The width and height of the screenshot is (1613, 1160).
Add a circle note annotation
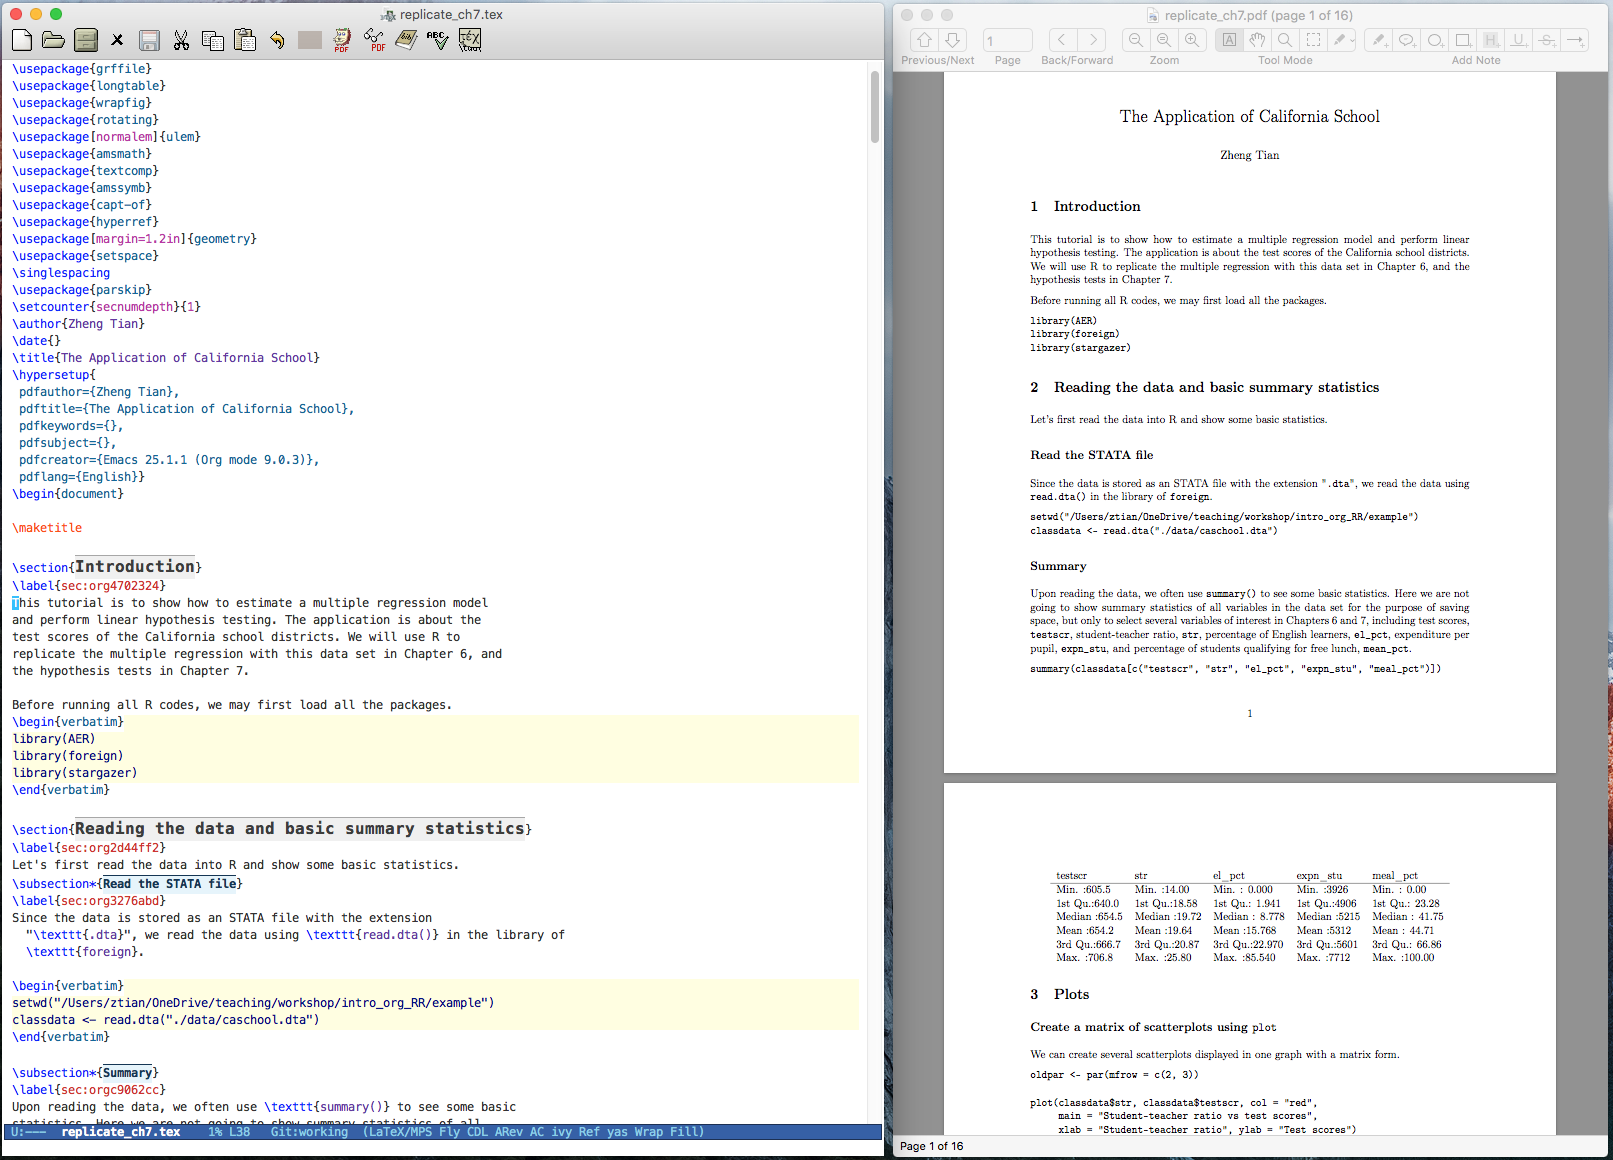(1435, 40)
